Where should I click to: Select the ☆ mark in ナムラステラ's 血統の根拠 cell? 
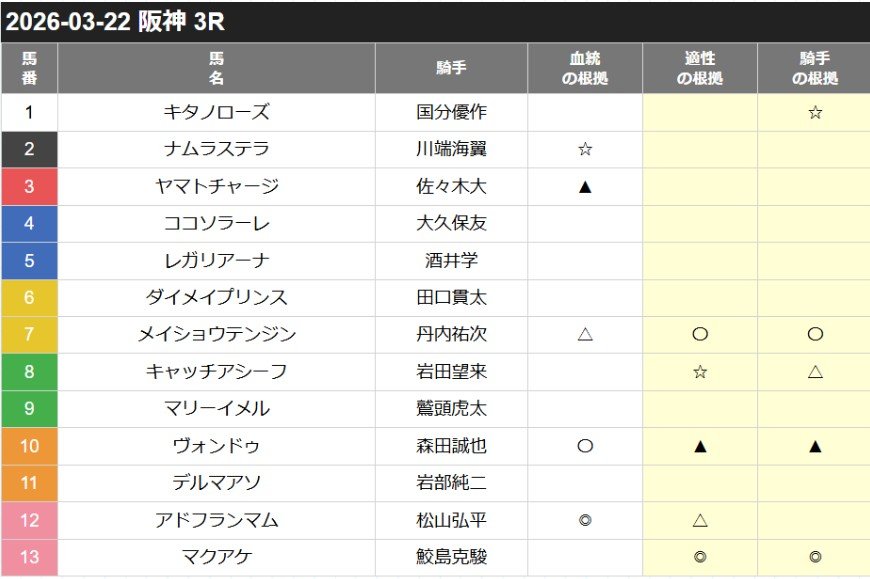pyautogui.click(x=585, y=150)
